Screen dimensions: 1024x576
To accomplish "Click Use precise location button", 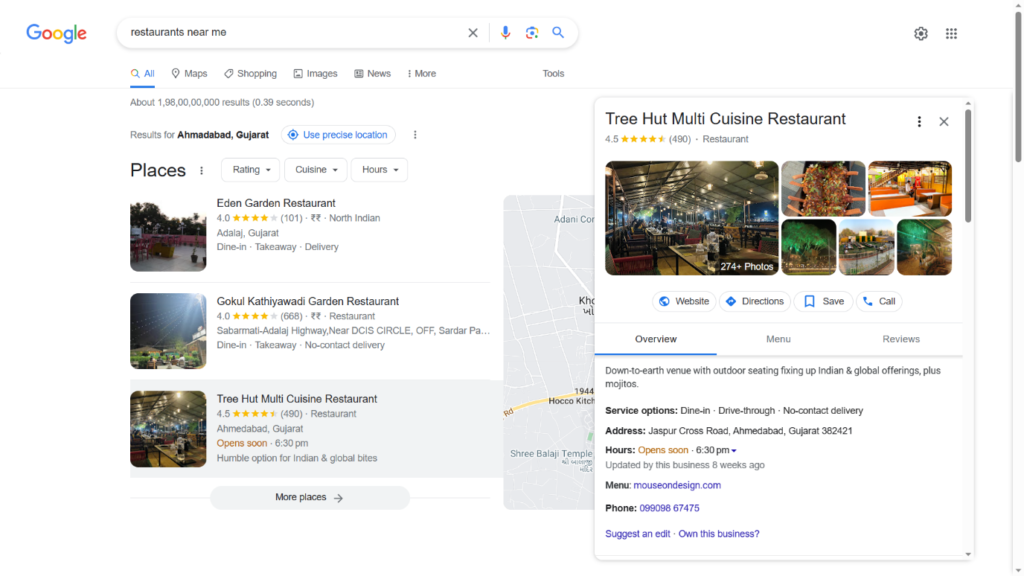I will click(x=338, y=135).
